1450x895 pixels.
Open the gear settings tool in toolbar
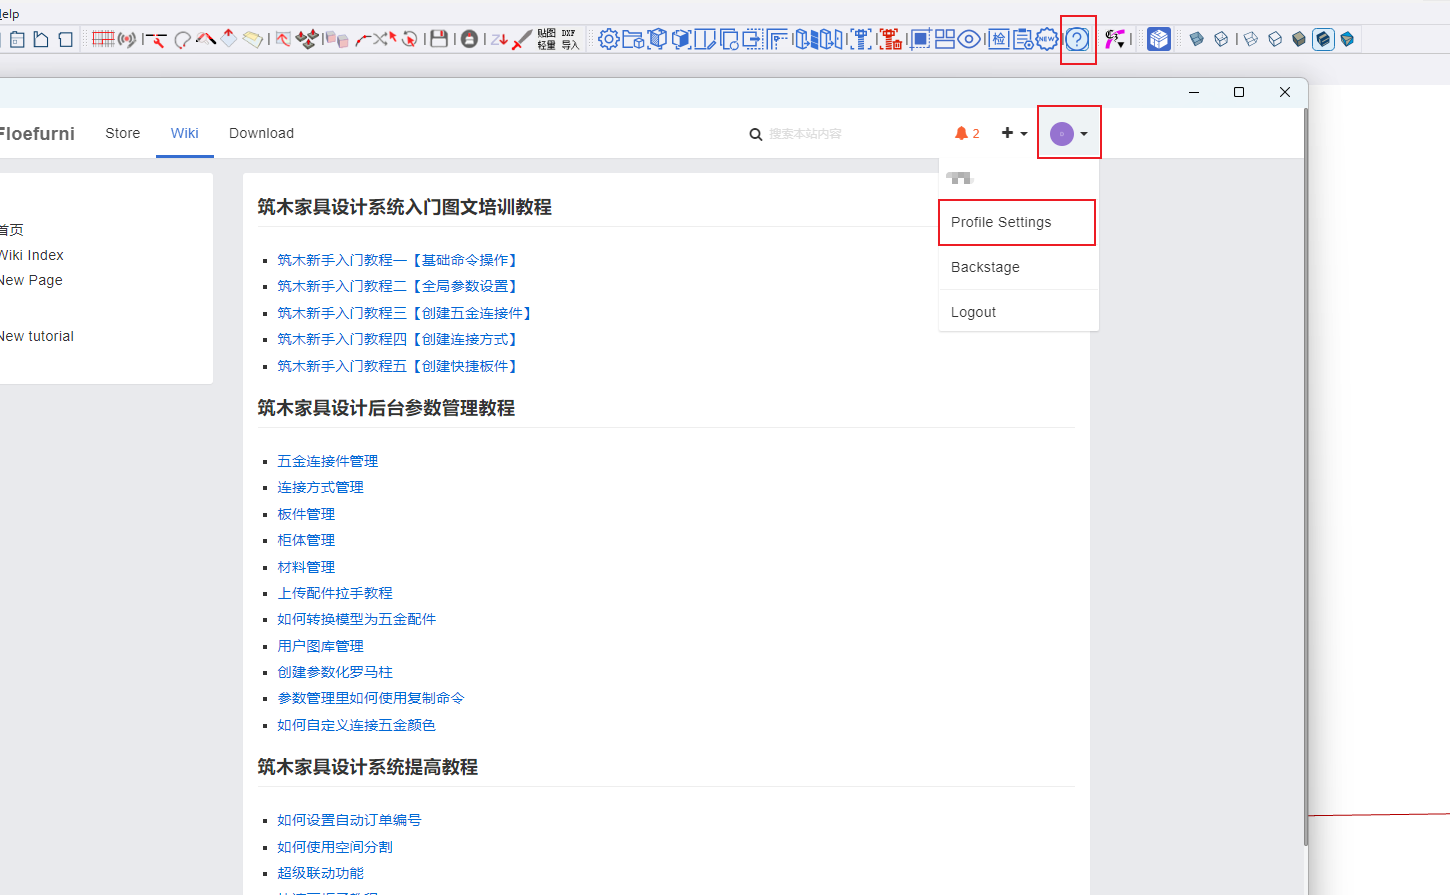pos(608,39)
